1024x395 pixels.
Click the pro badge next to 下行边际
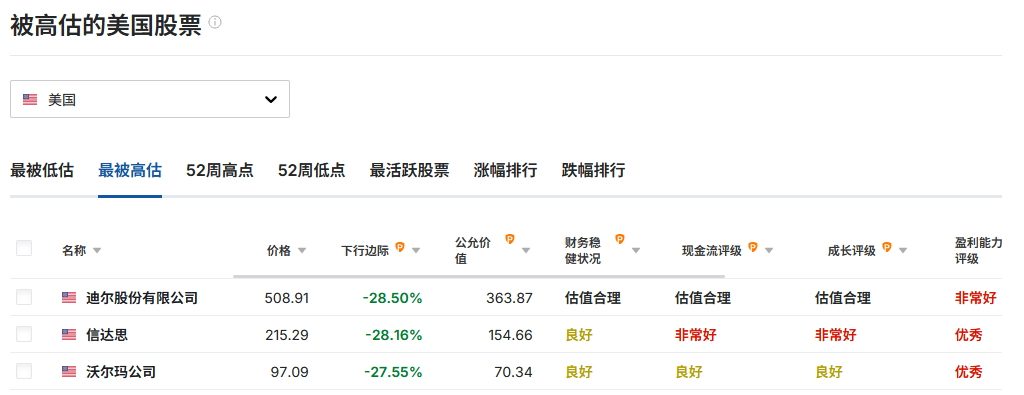click(x=400, y=247)
